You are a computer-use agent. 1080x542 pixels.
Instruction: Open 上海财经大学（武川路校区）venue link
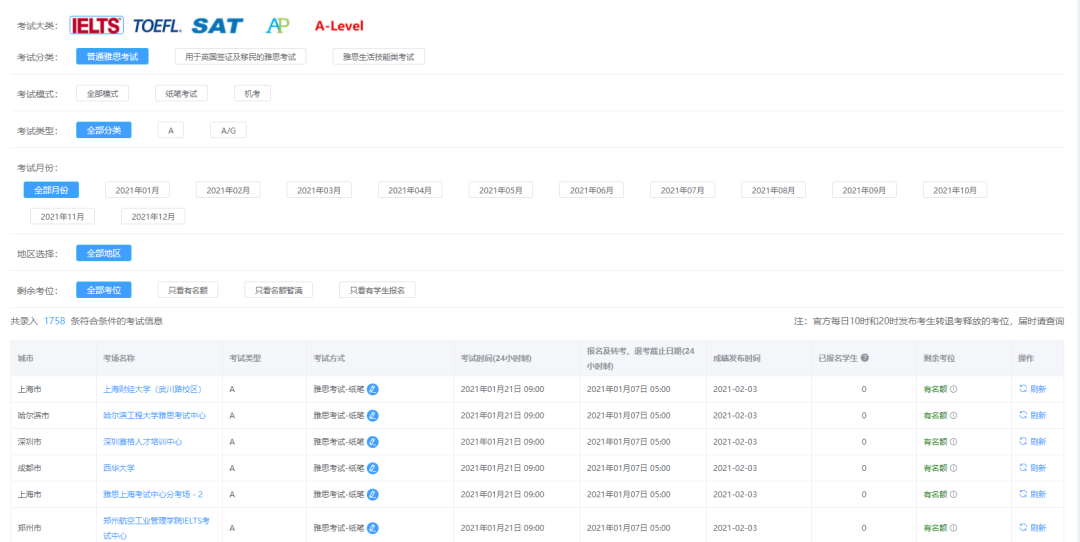coord(152,389)
